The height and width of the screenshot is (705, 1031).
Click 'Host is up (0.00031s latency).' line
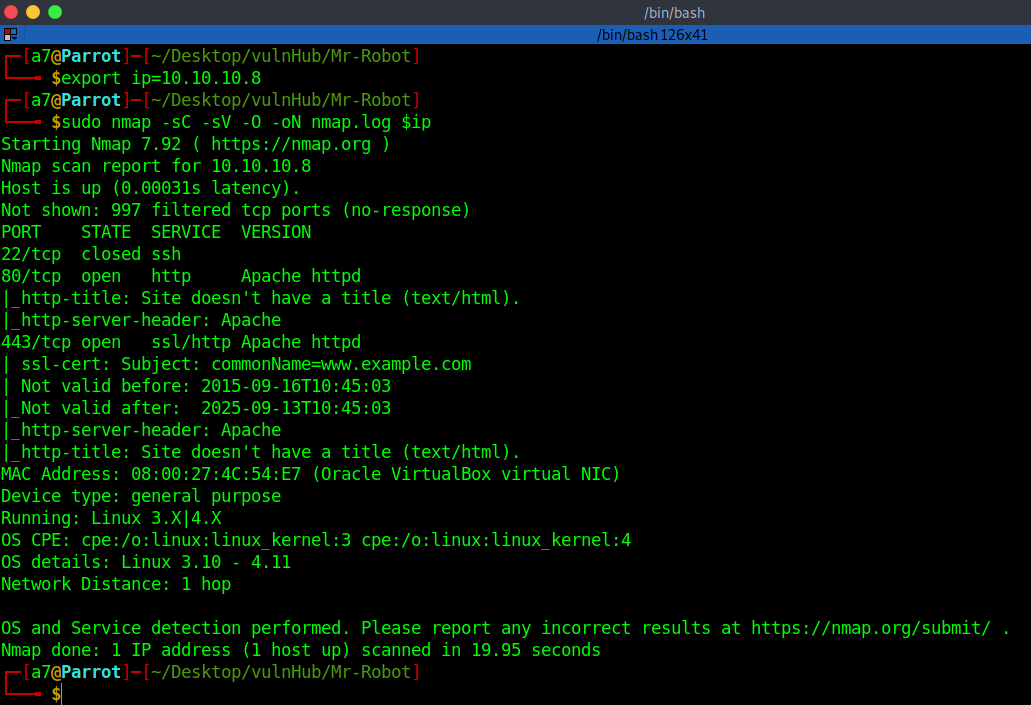click(x=151, y=188)
